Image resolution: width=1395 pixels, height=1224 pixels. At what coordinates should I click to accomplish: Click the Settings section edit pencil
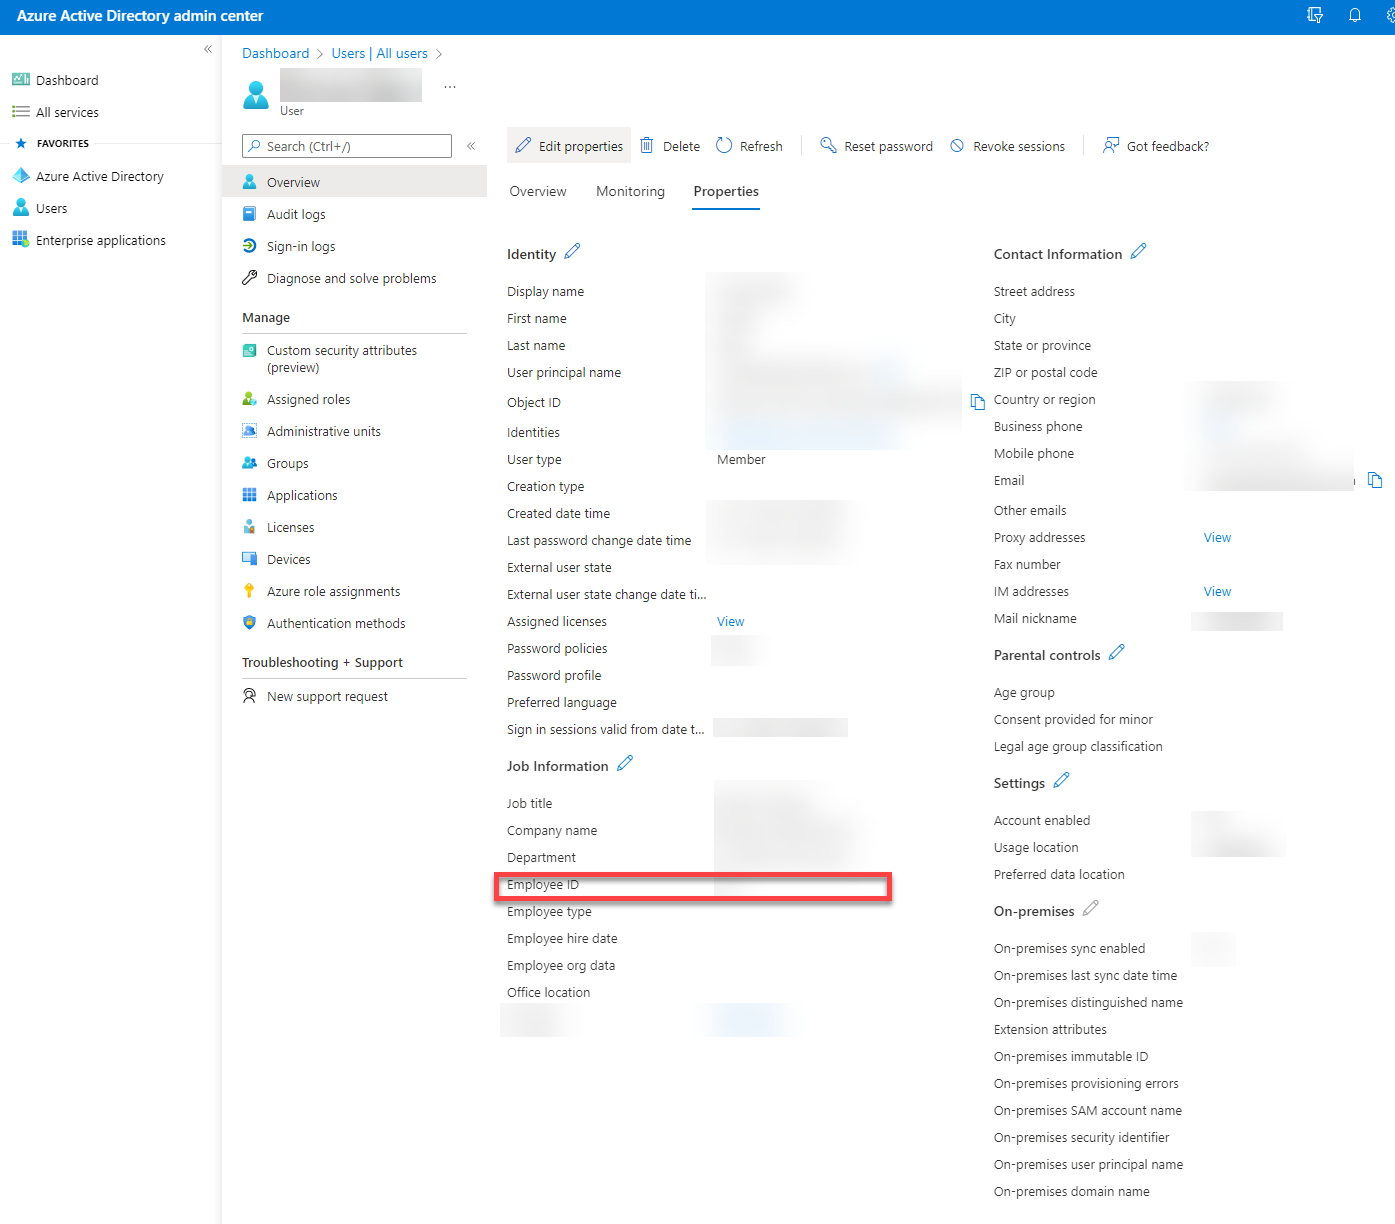pyautogui.click(x=1061, y=780)
